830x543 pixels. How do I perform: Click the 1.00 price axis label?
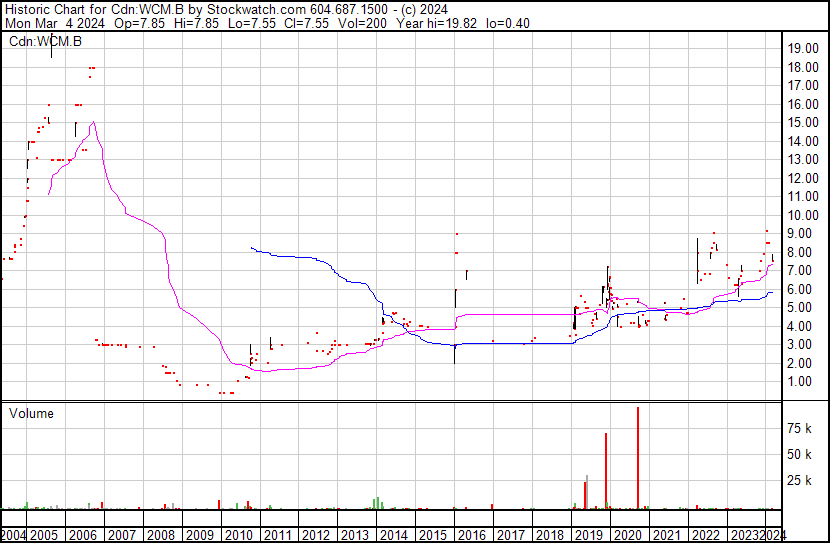pyautogui.click(x=803, y=381)
